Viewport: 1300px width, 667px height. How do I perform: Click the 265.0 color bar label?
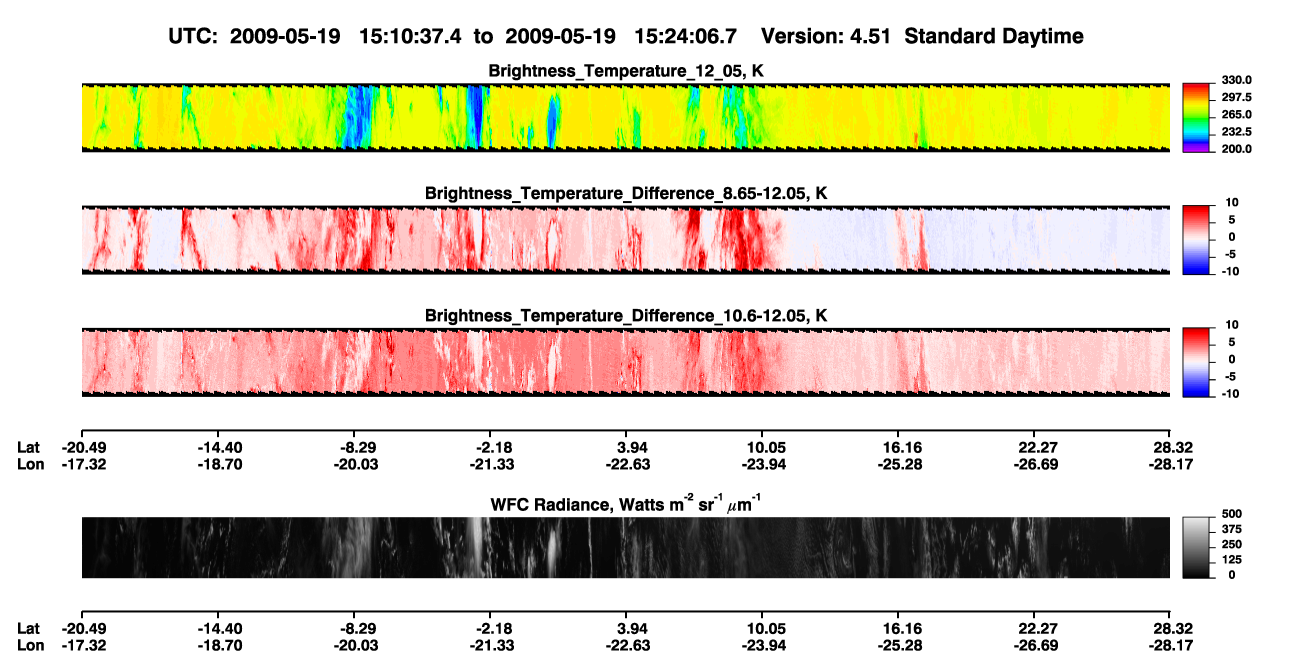tap(1237, 114)
